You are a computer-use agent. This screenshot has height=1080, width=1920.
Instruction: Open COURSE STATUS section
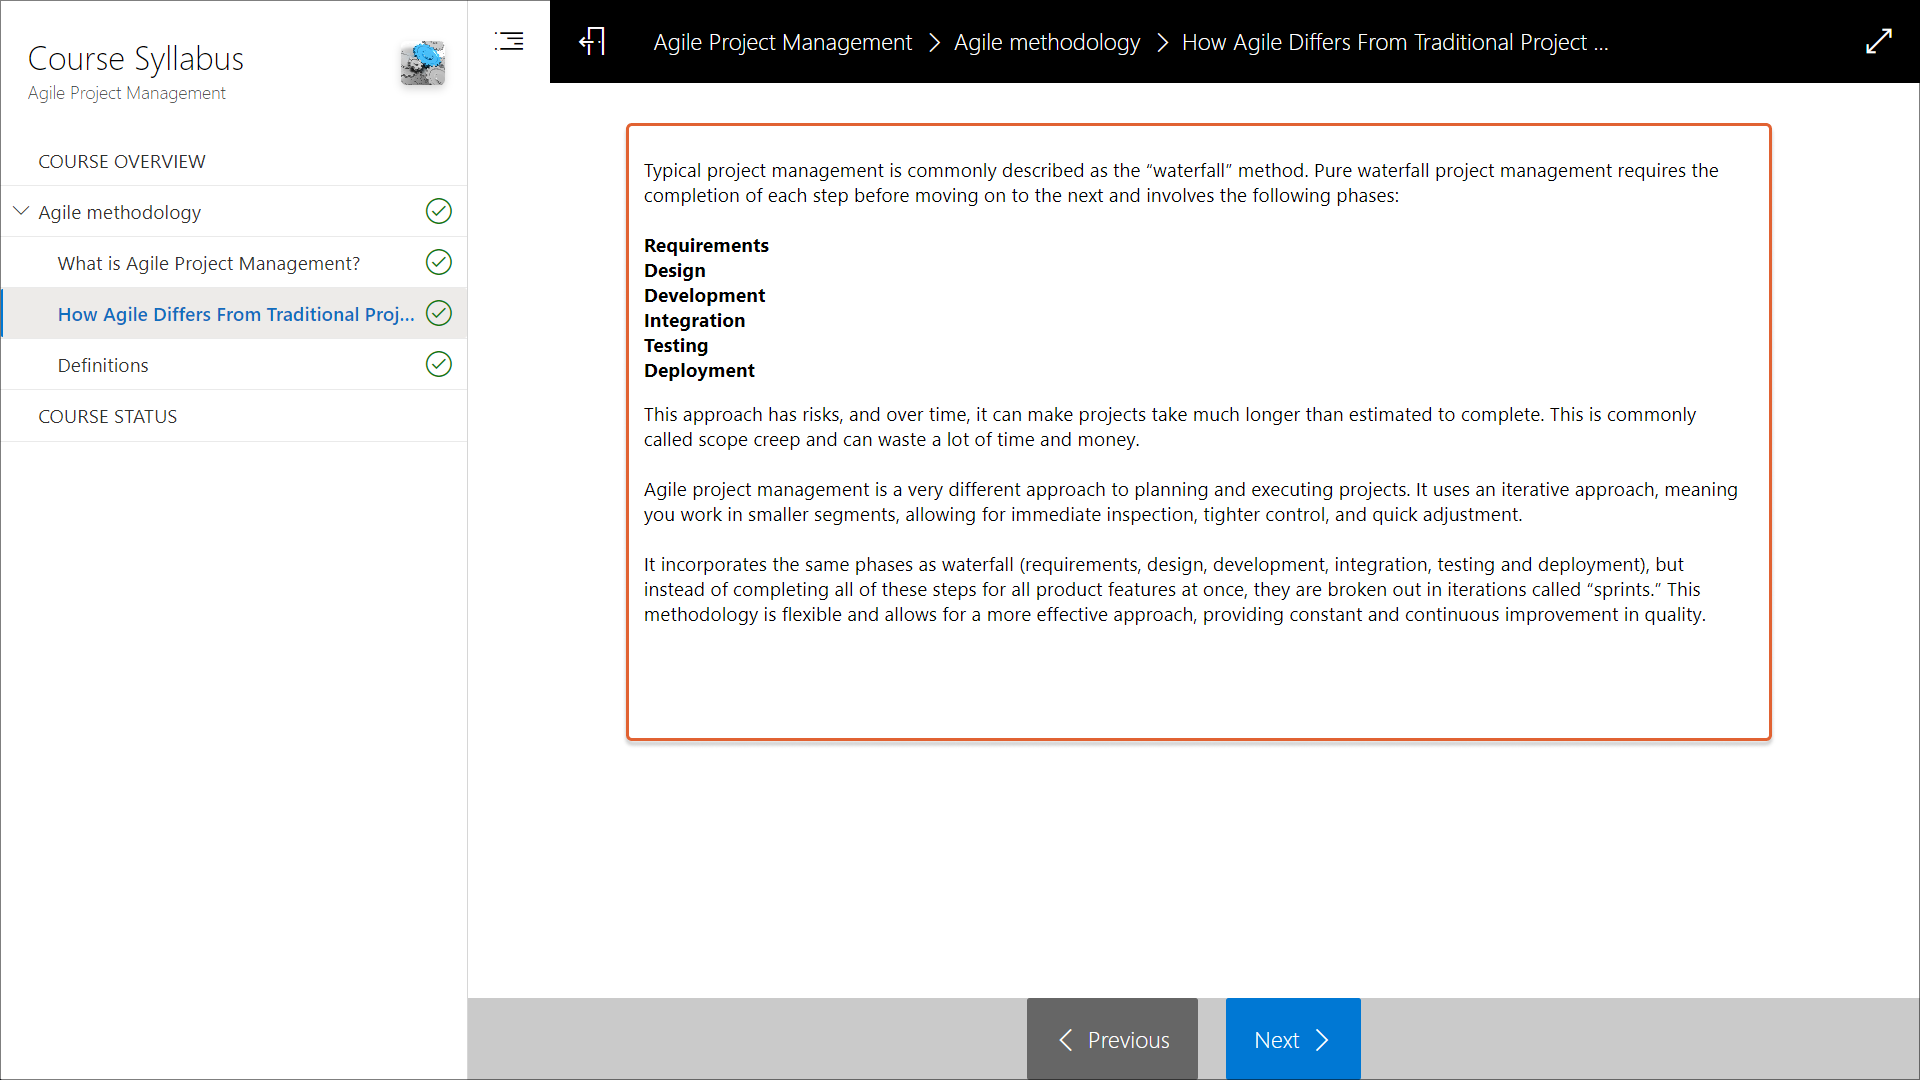[x=108, y=416]
